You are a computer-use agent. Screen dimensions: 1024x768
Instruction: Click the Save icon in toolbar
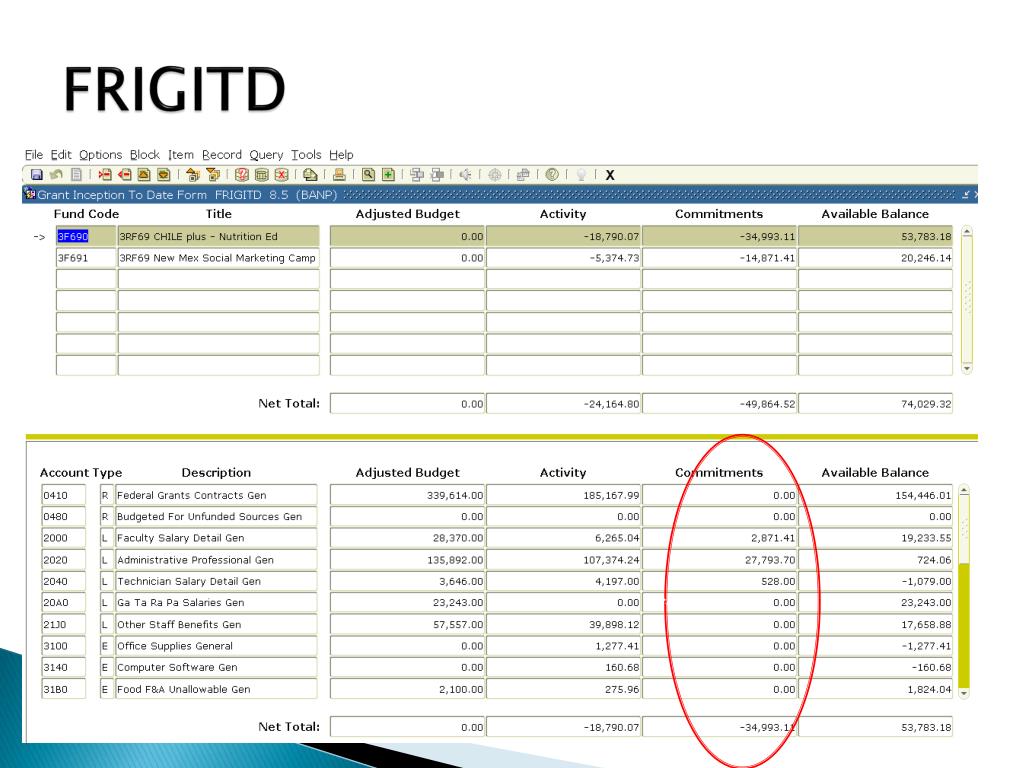click(37, 174)
